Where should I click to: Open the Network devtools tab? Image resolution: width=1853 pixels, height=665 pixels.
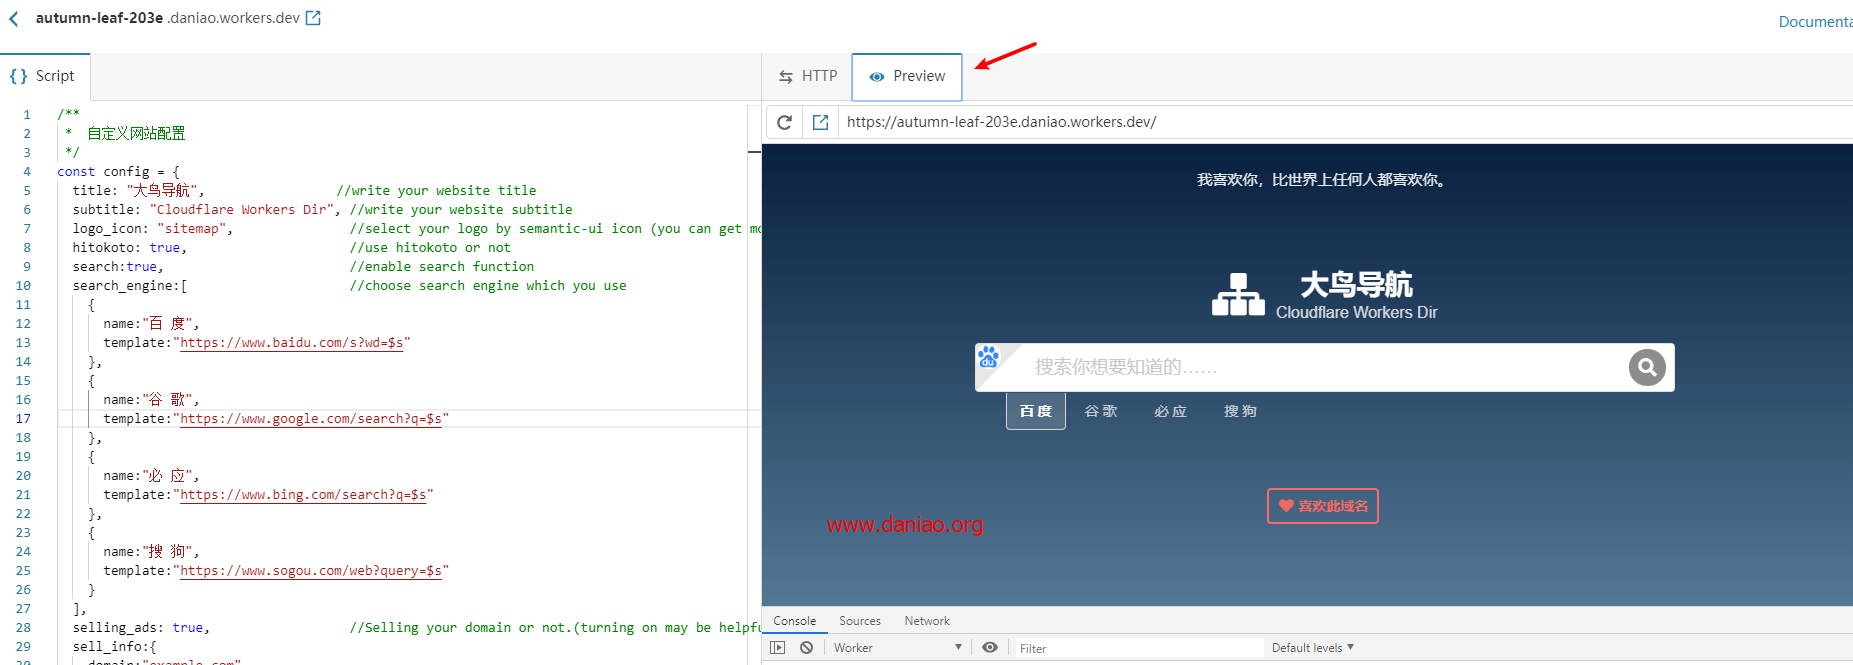point(927,621)
